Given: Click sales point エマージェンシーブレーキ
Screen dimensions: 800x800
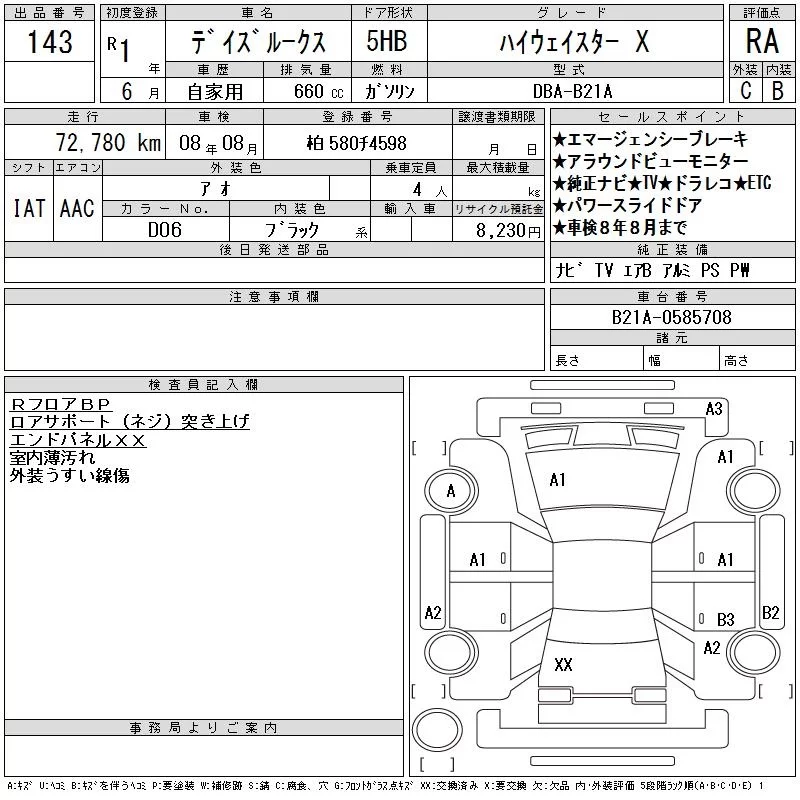Looking at the screenshot, I should click(650, 139).
